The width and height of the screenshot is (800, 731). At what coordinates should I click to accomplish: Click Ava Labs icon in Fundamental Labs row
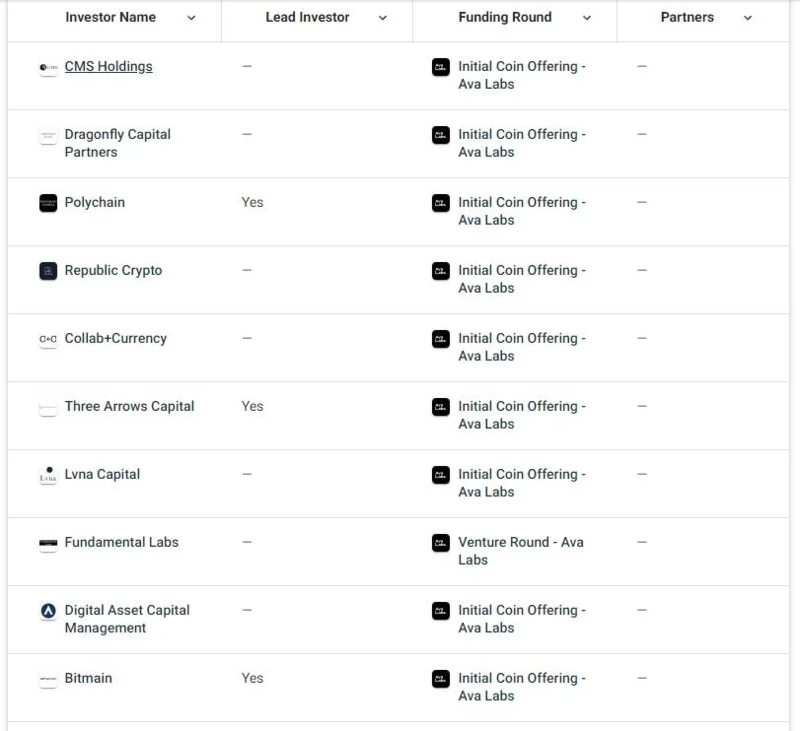441,543
